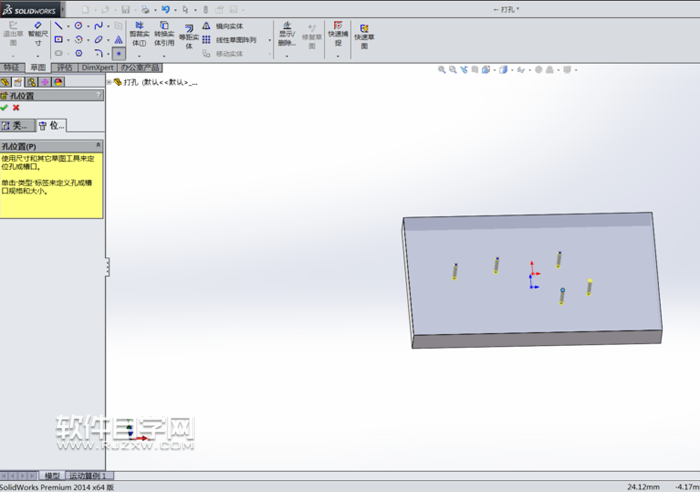Screen dimensions: 700x492
Task: Open the ConfigurationManager tab icon
Action: click(31, 82)
